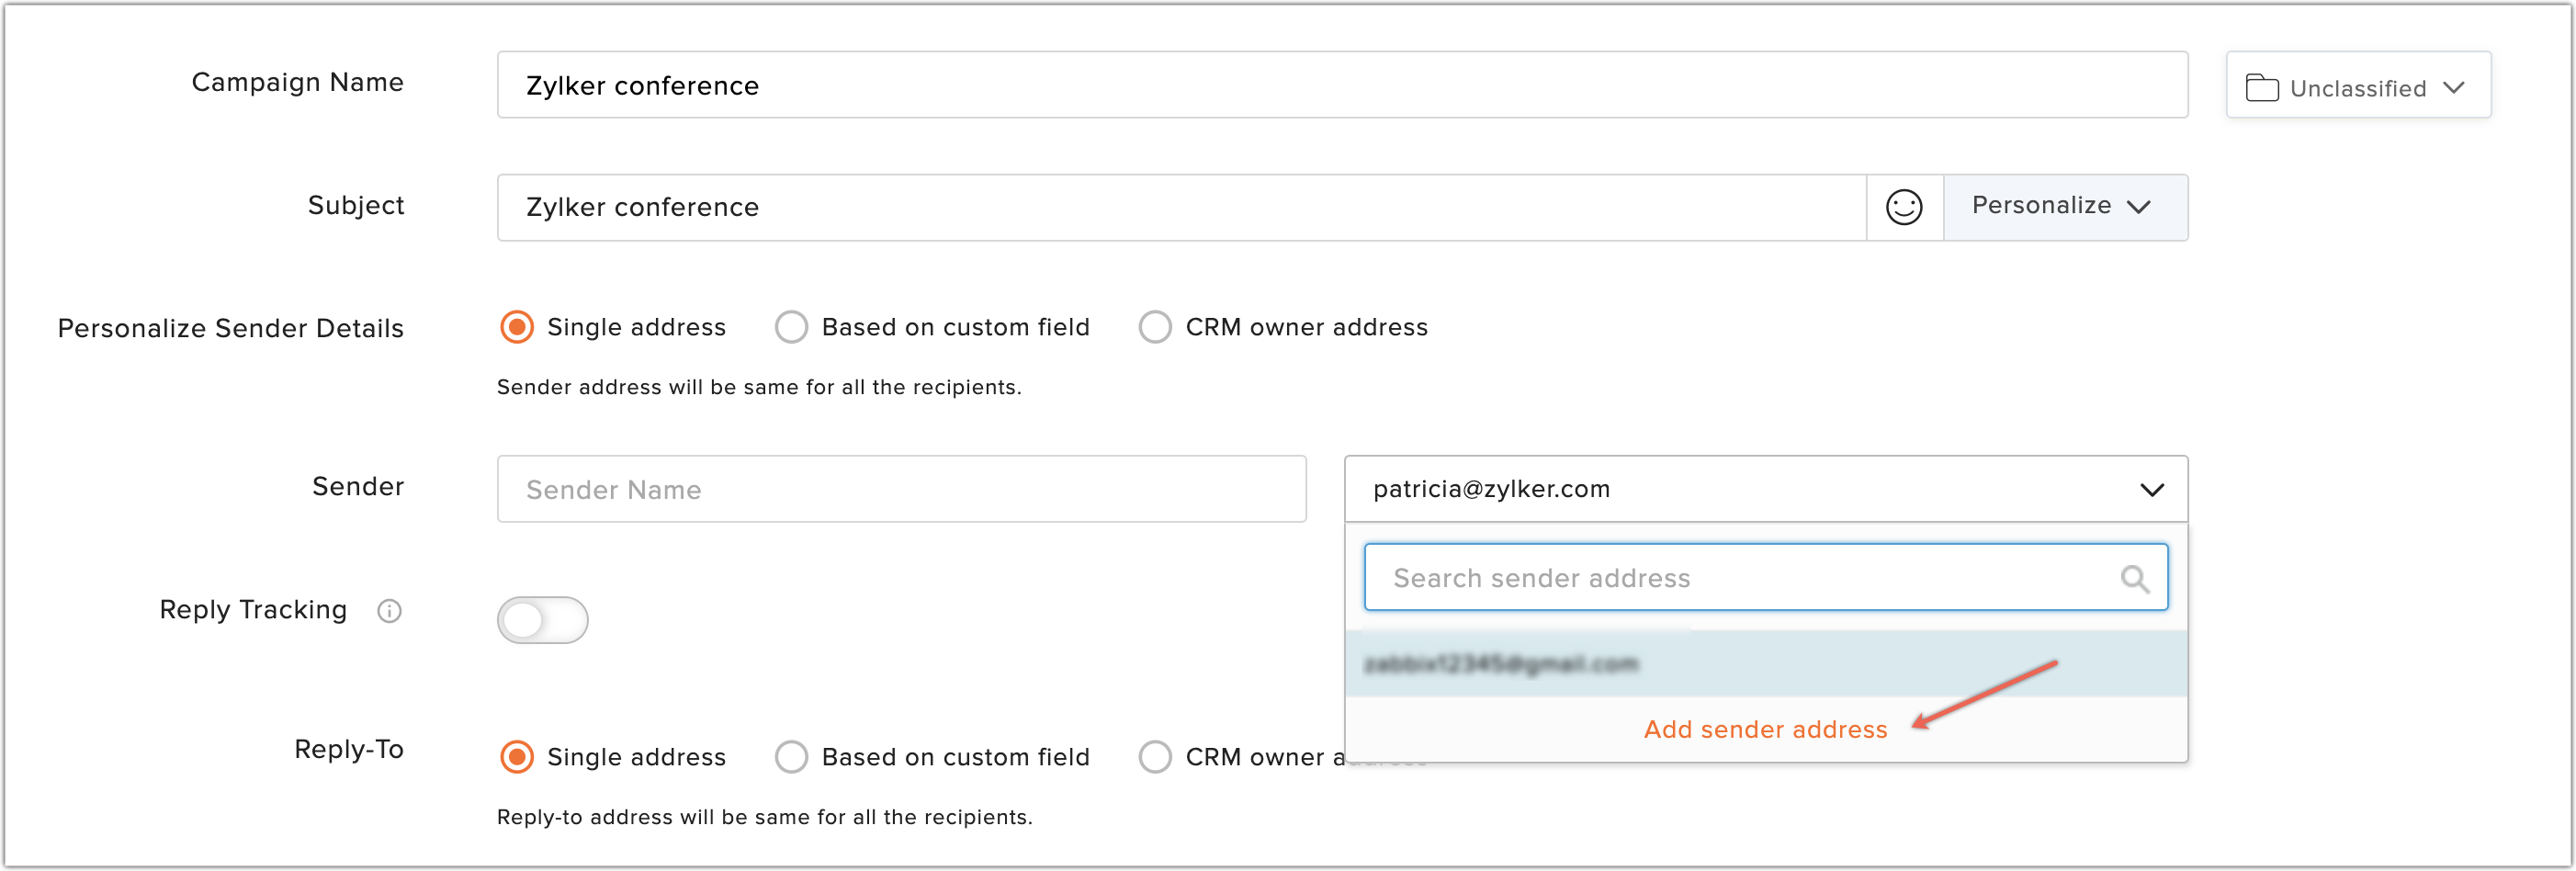Click inside the Sender Name field
This screenshot has height=871, width=2576.
click(x=901, y=489)
